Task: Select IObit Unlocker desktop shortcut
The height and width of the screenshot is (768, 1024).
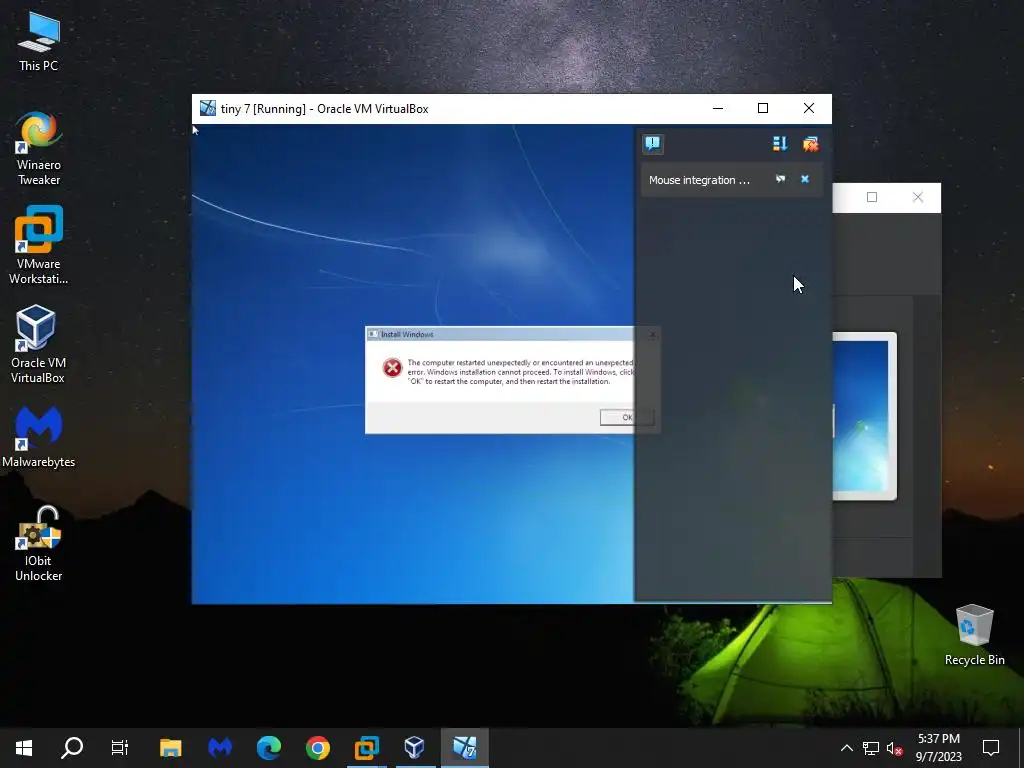Action: [x=39, y=543]
